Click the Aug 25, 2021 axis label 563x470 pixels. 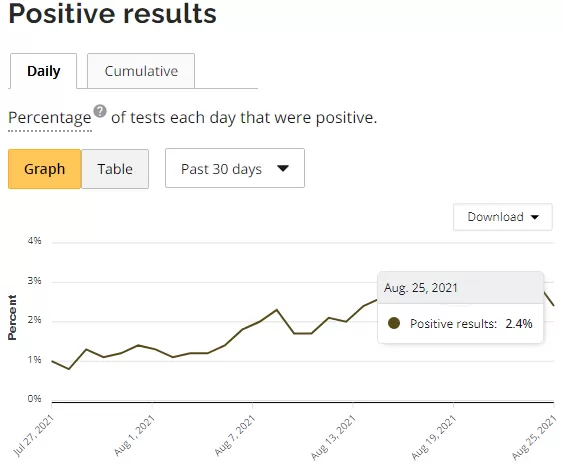click(x=534, y=437)
